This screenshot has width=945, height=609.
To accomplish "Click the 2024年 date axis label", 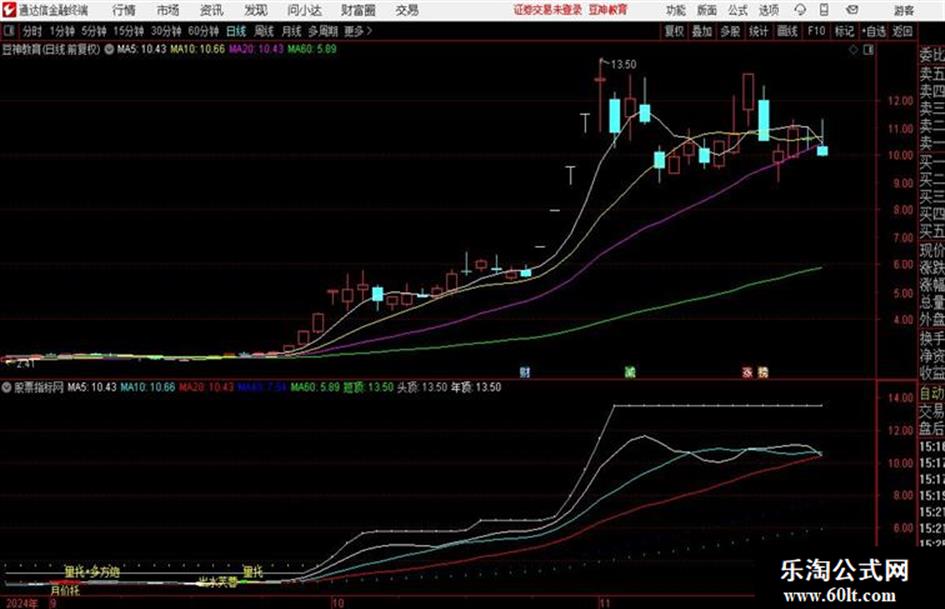I will click(x=22, y=602).
